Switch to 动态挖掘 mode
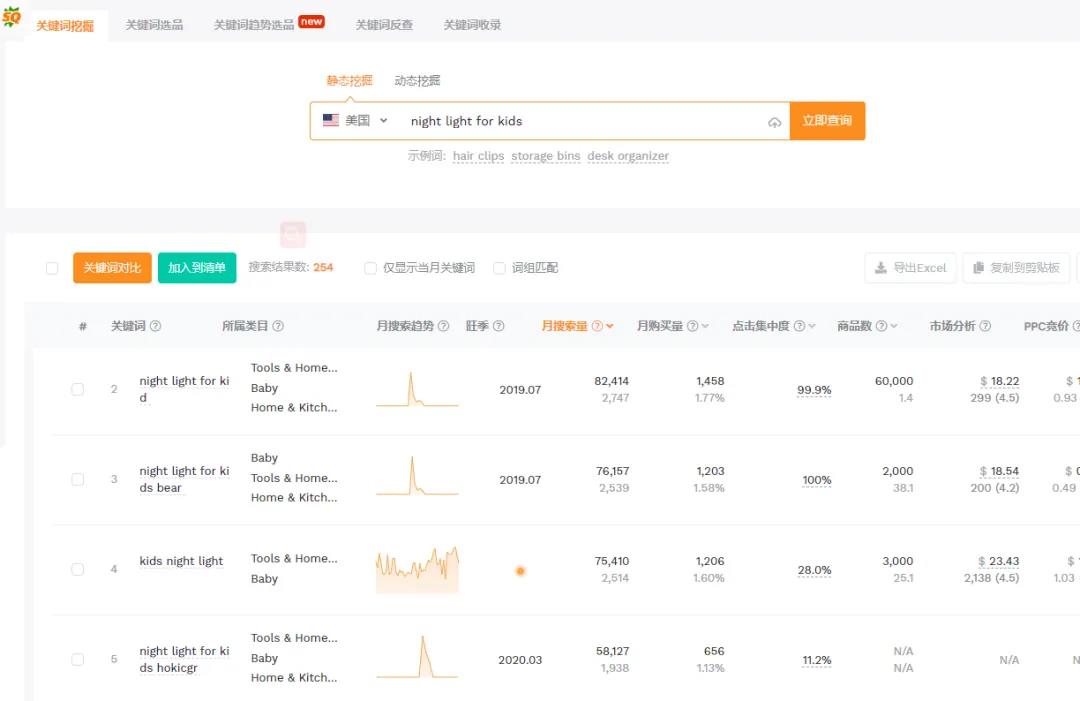 416,80
